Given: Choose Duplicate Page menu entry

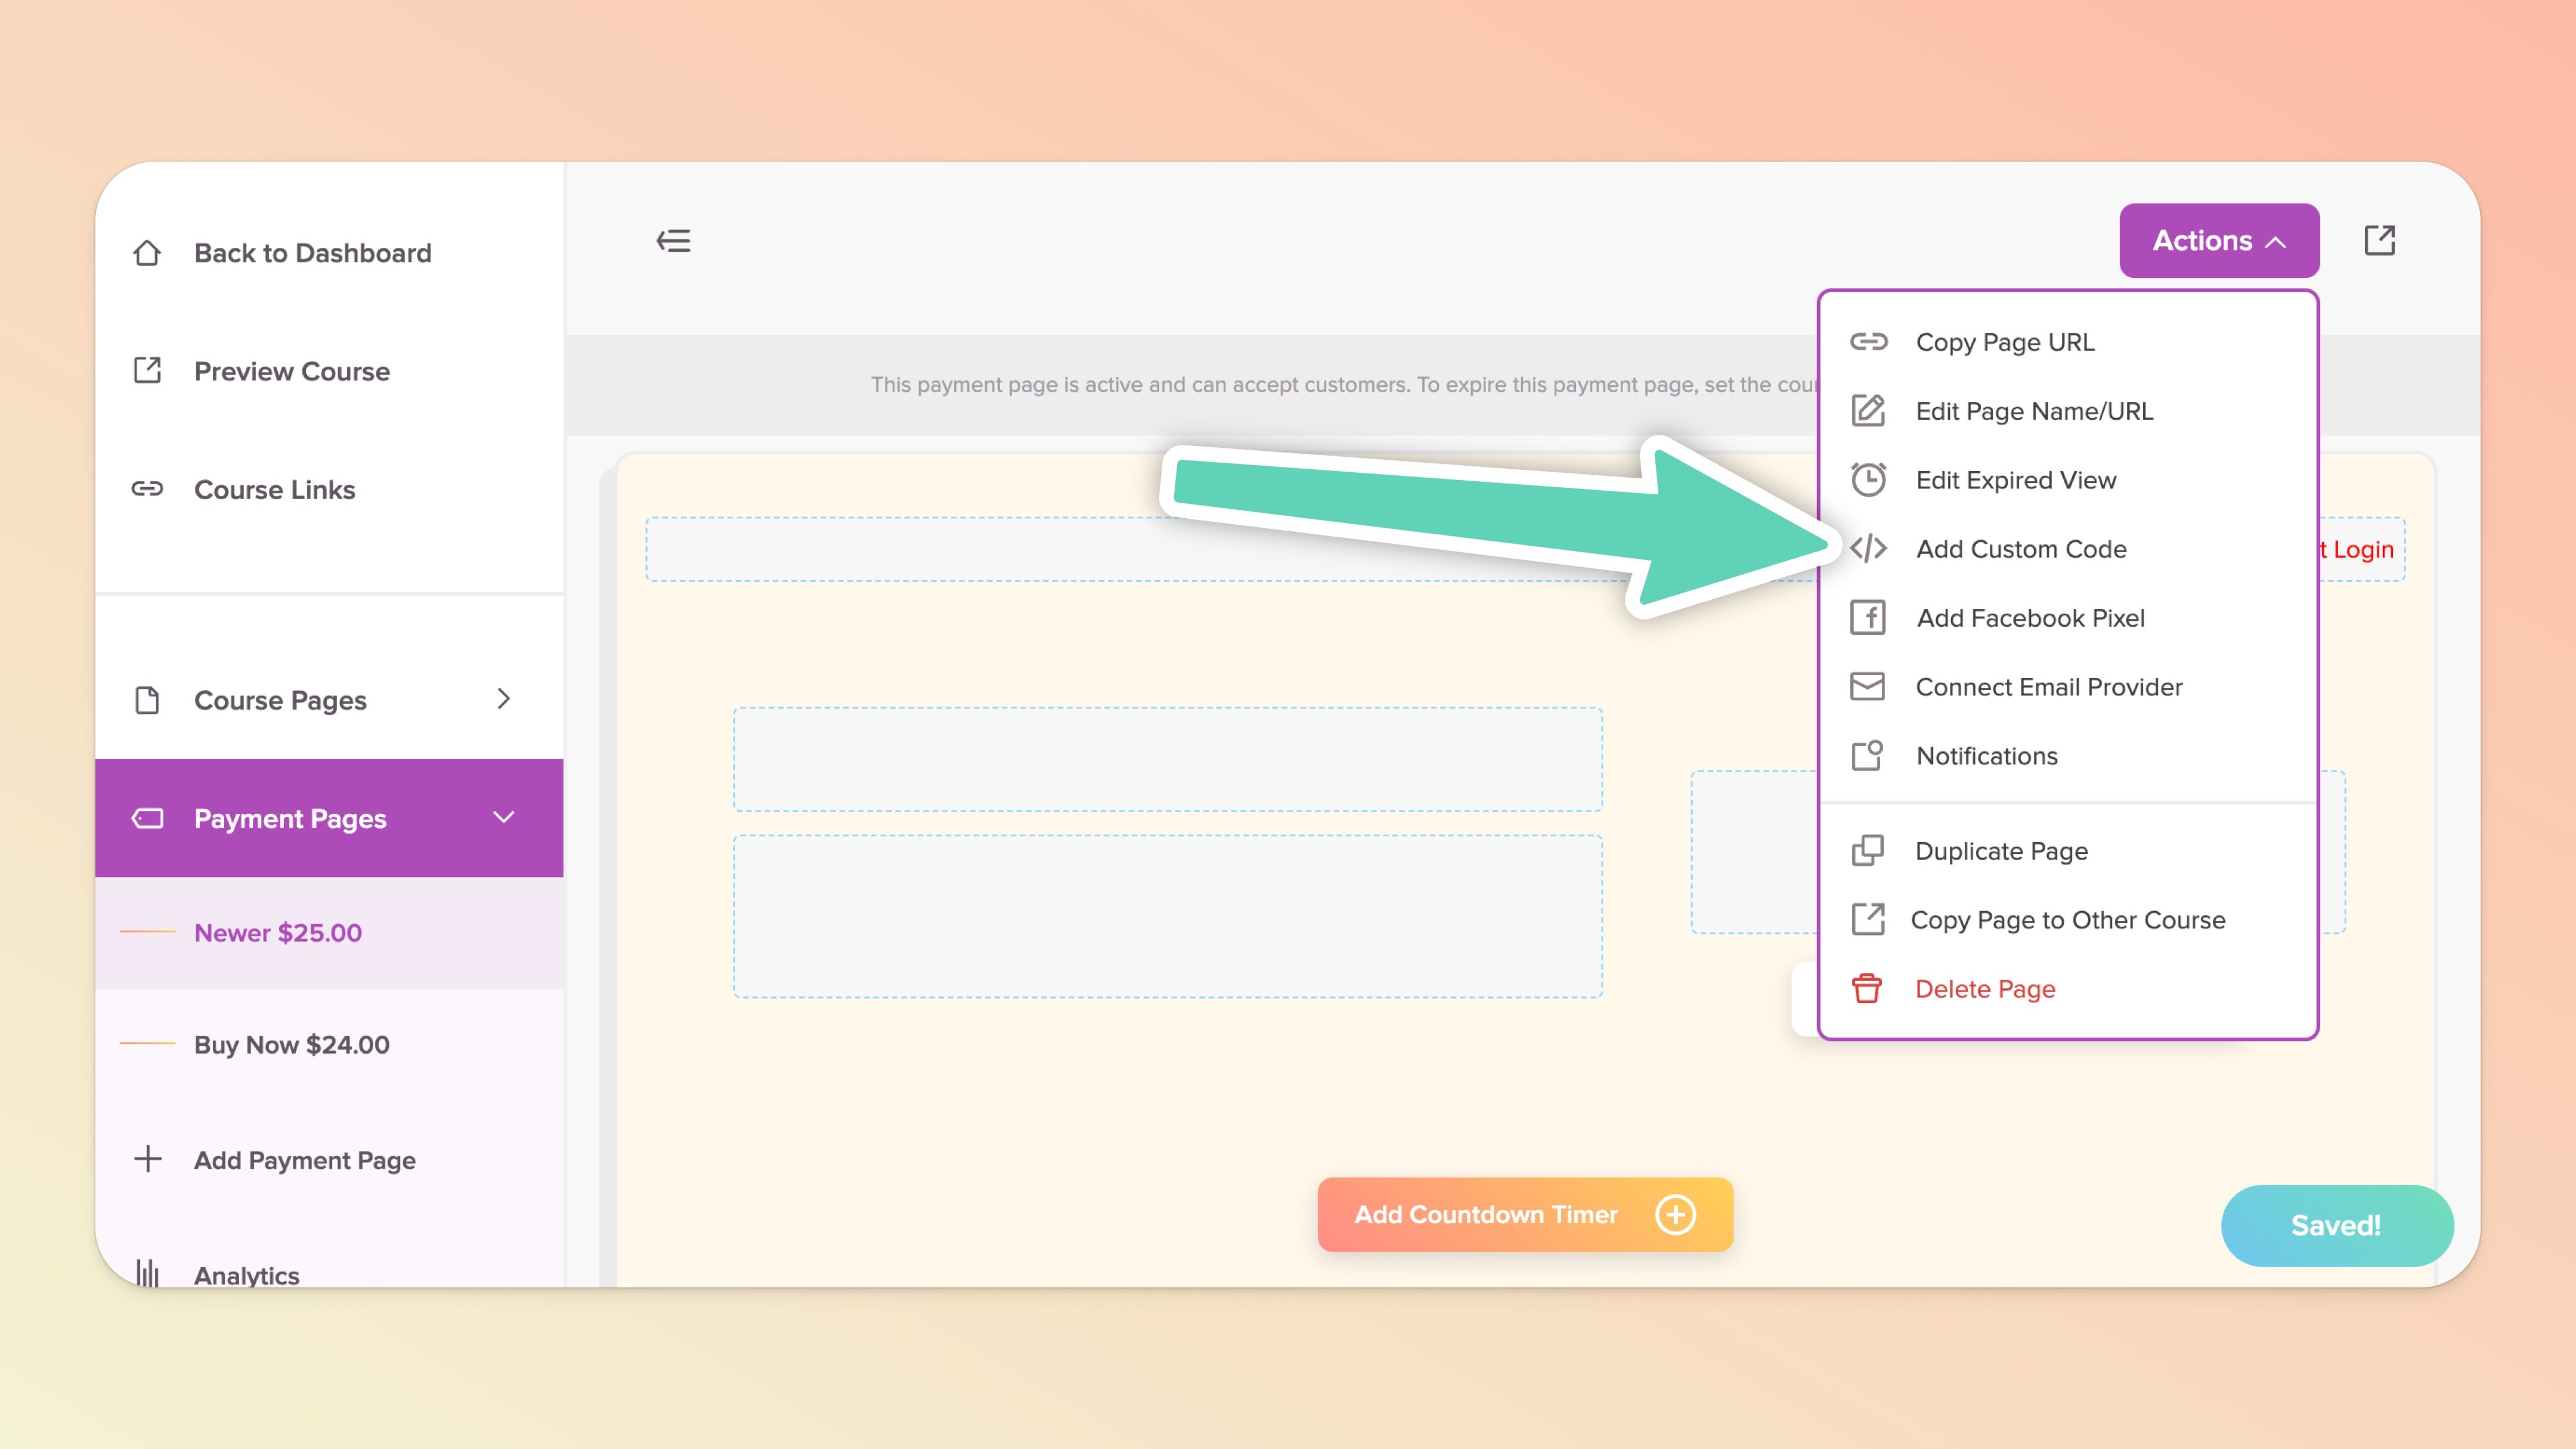Looking at the screenshot, I should 2001,851.
